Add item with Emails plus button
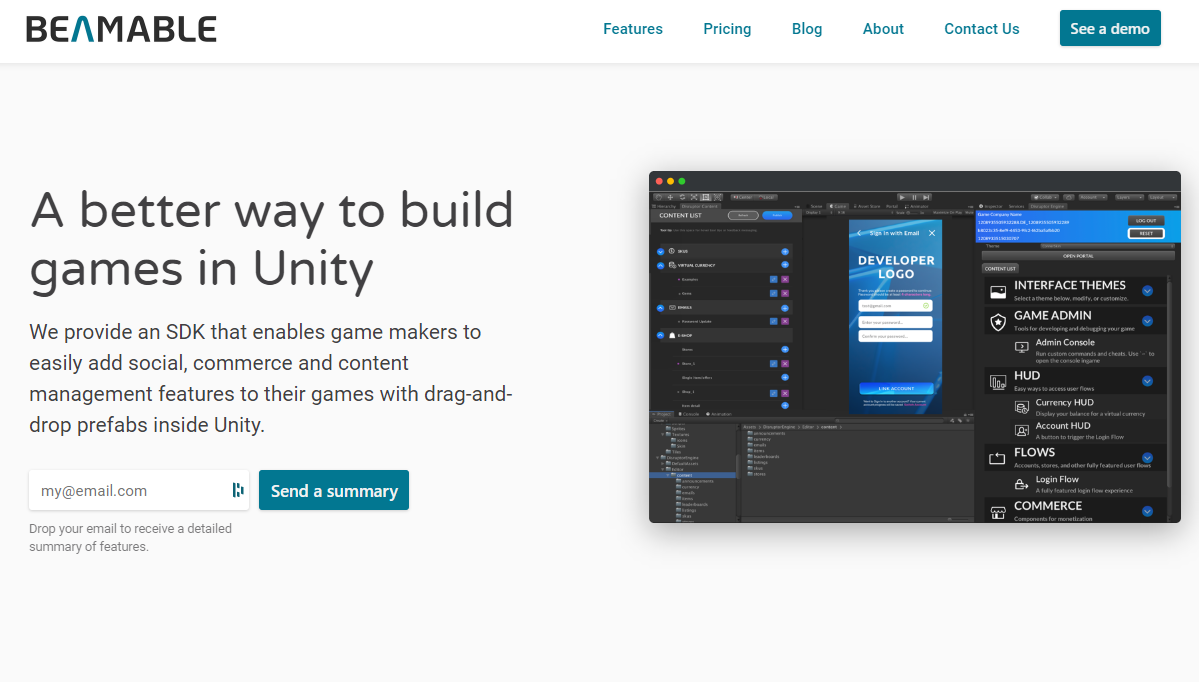This screenshot has height=682, width=1199. click(785, 308)
